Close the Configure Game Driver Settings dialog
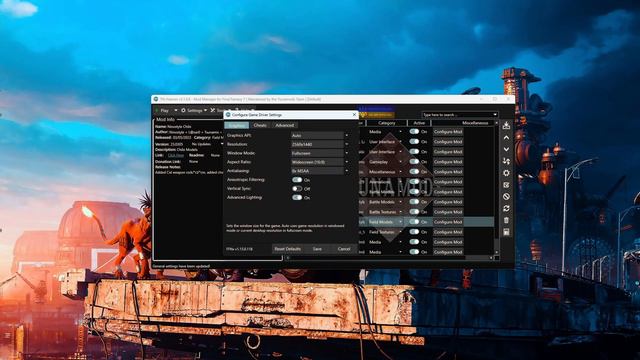Screen dimensions: 640x360 354,115
